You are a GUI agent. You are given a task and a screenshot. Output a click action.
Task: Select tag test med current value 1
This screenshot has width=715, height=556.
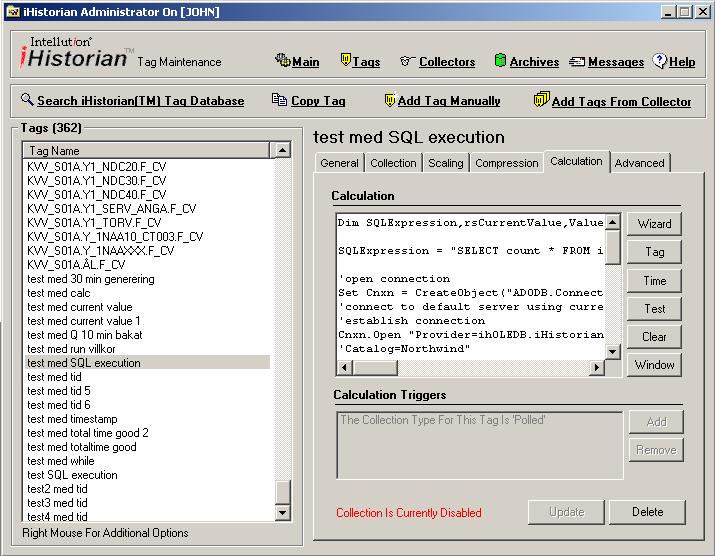84,321
